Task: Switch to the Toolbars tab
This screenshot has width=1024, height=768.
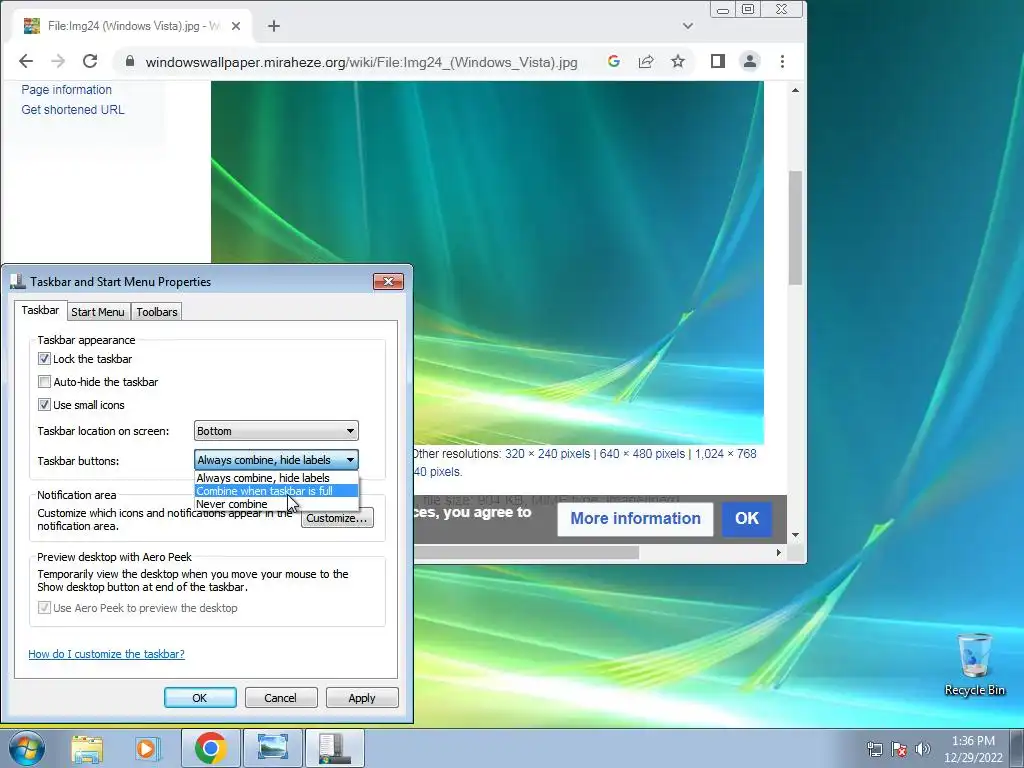Action: pos(157,312)
